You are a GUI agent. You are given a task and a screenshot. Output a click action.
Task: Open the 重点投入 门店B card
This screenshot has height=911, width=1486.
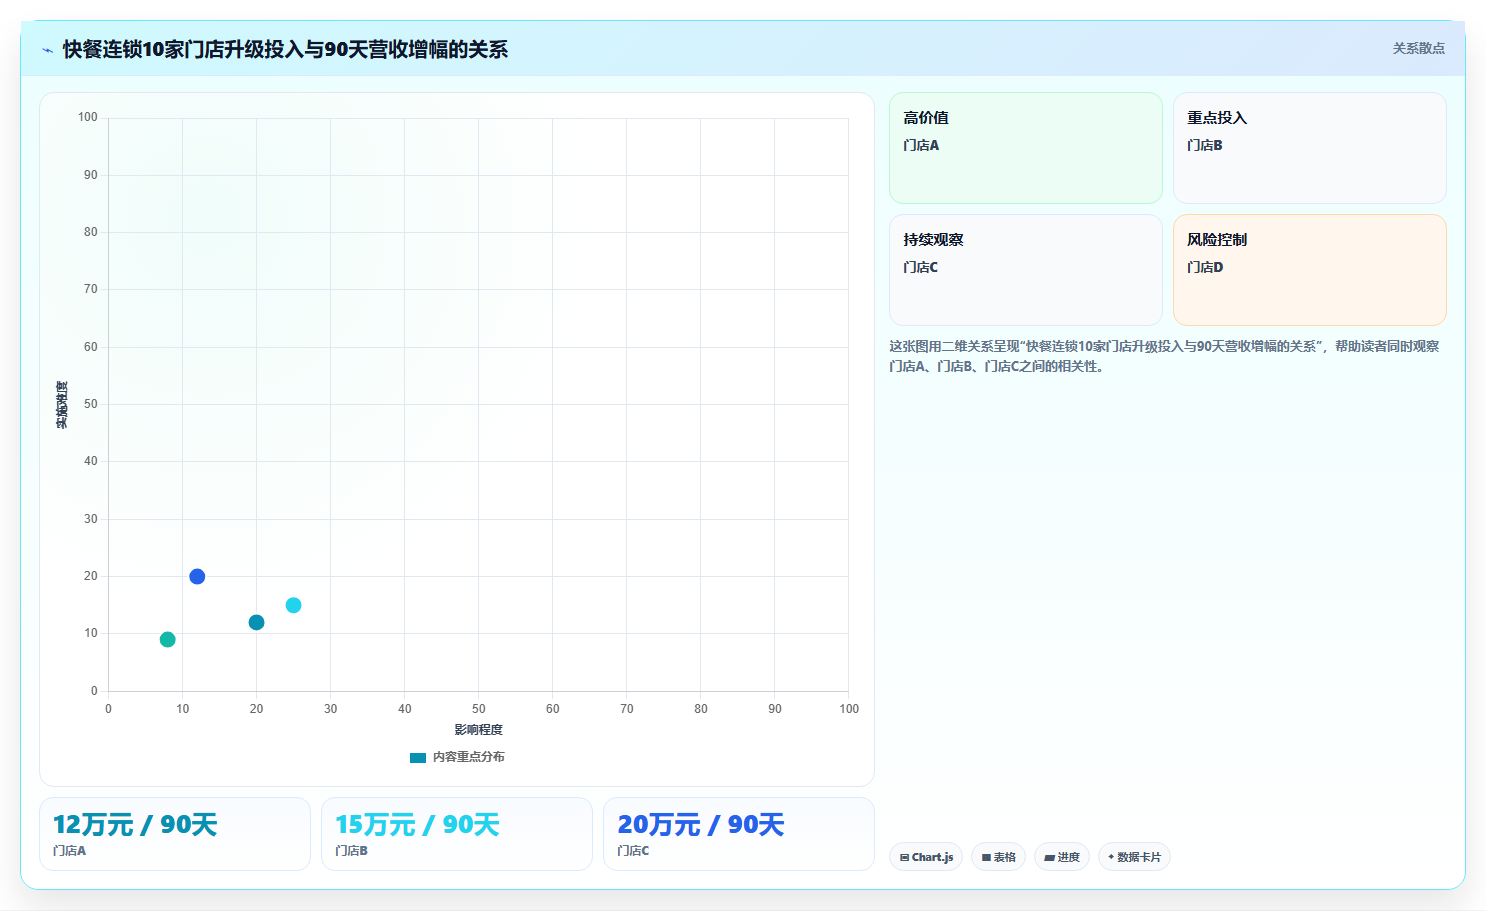(x=1309, y=148)
